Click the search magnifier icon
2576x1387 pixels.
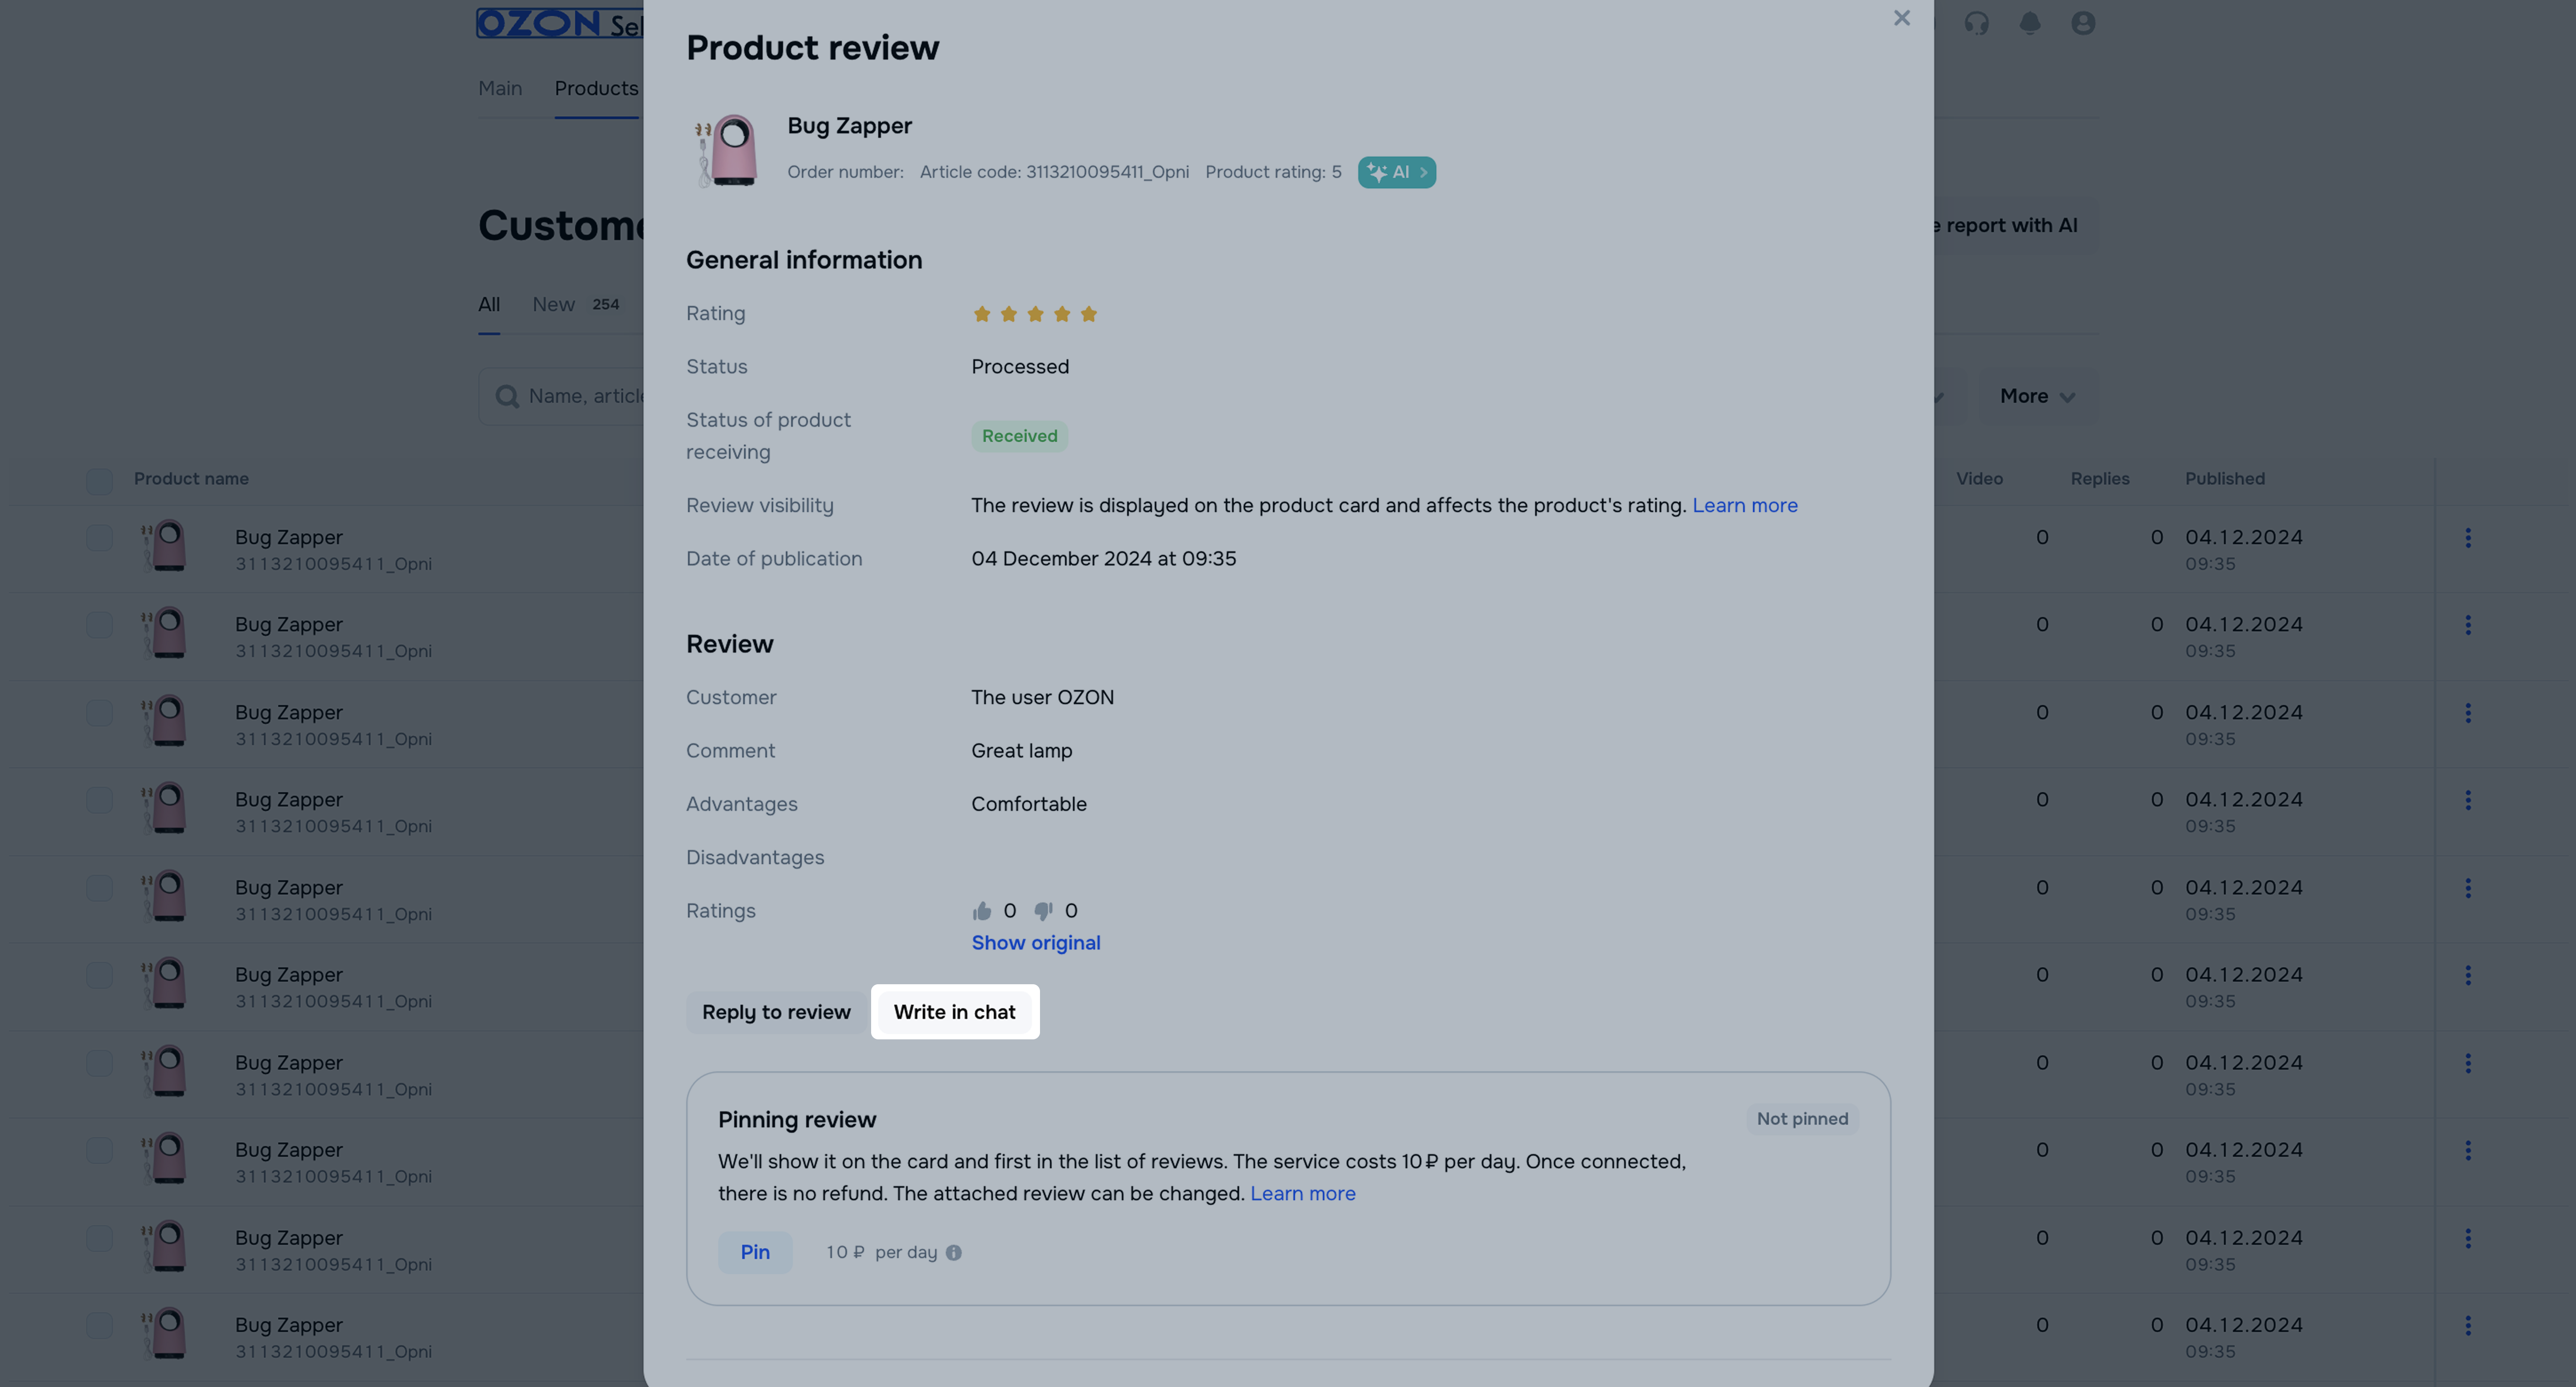click(507, 397)
